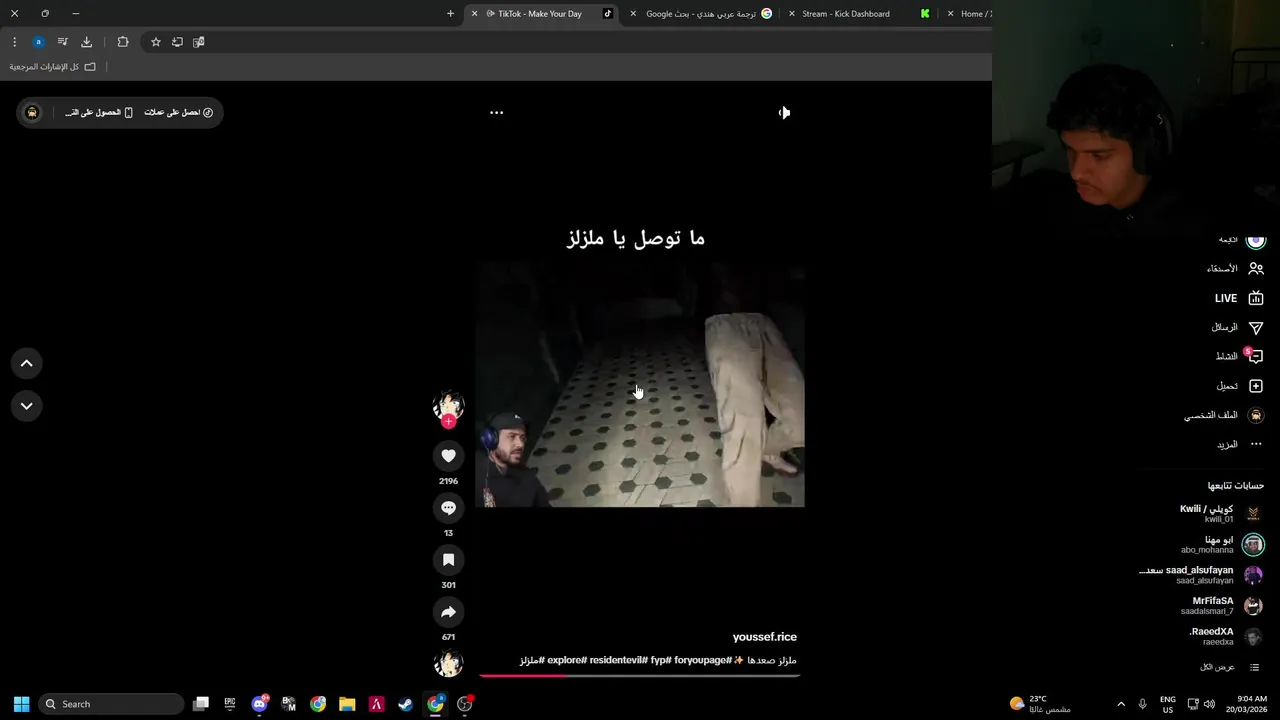1280x720 pixels.
Task: Click translate page icon in address bar
Action: [198, 42]
